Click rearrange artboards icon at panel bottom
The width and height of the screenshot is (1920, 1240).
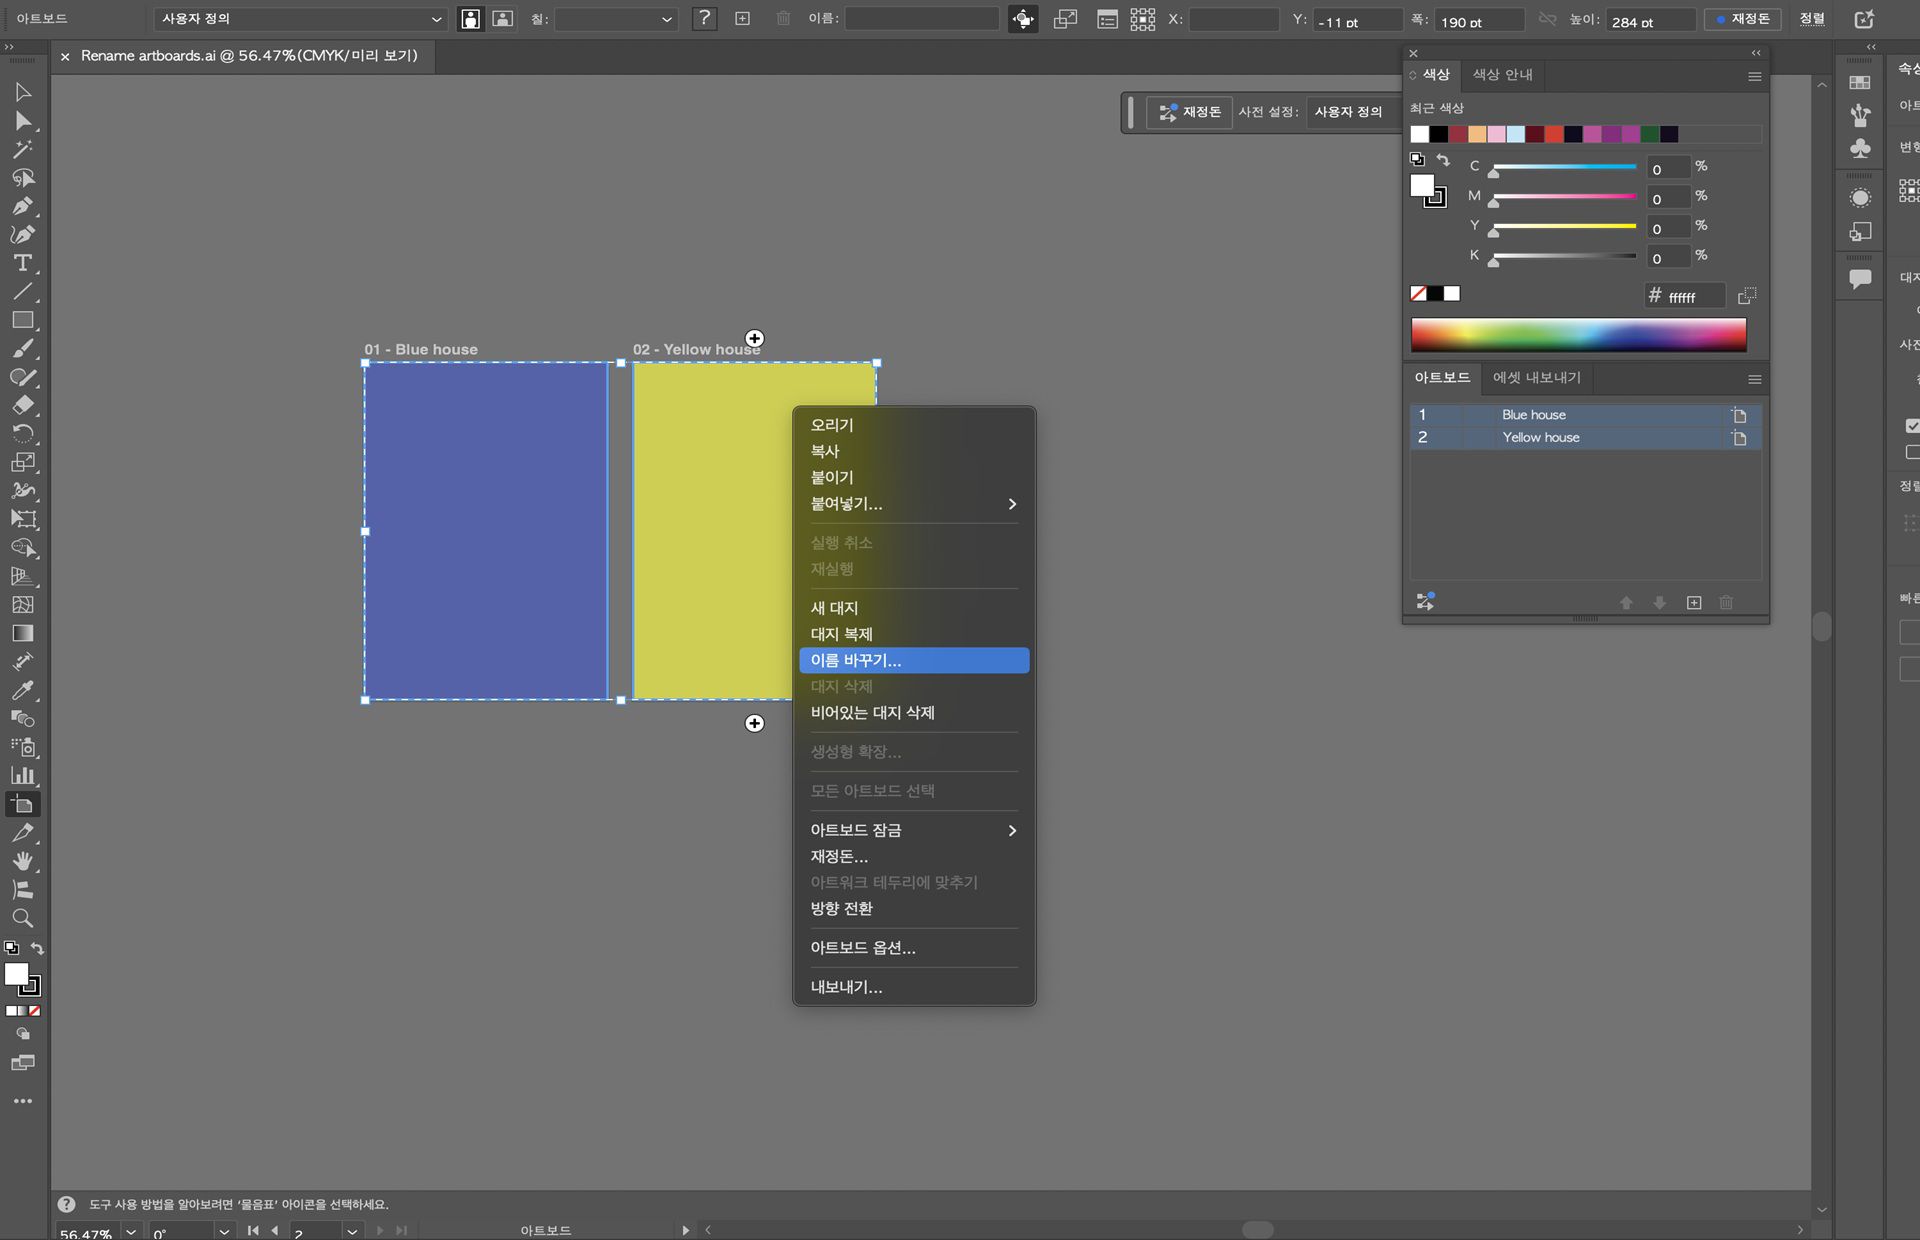(x=1425, y=601)
